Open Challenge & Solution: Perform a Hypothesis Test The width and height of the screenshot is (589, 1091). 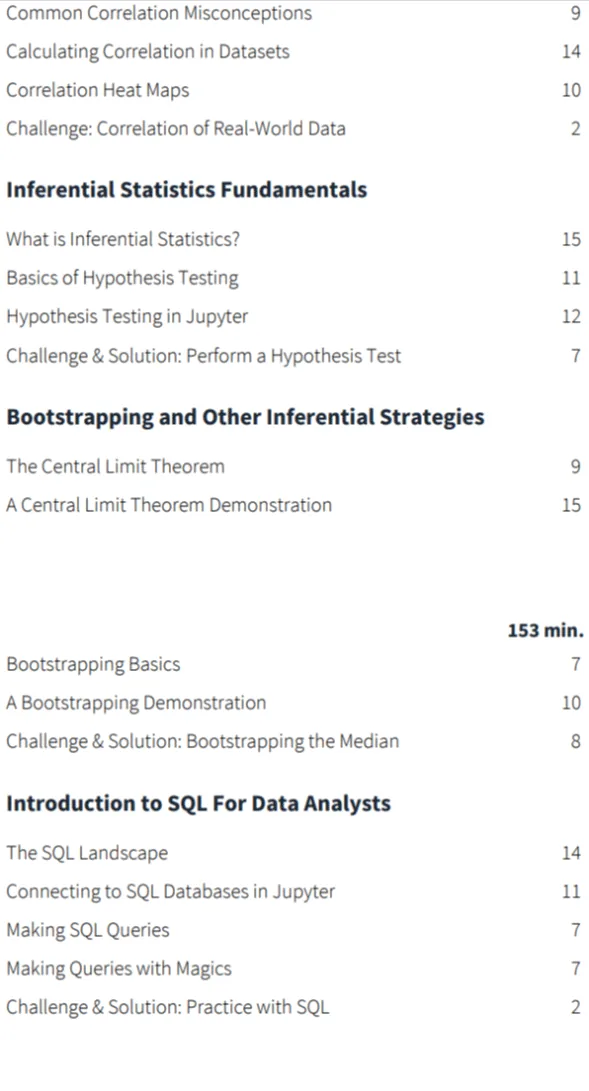204,356
